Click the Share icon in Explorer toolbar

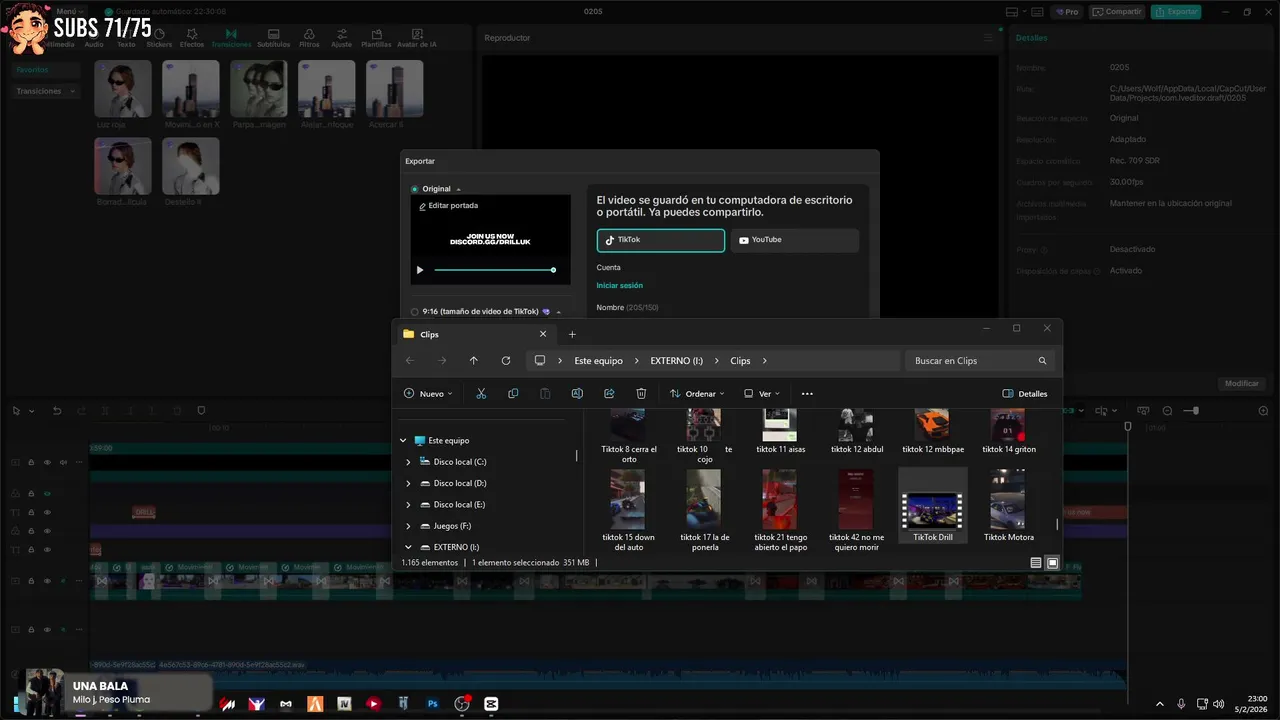tap(609, 394)
